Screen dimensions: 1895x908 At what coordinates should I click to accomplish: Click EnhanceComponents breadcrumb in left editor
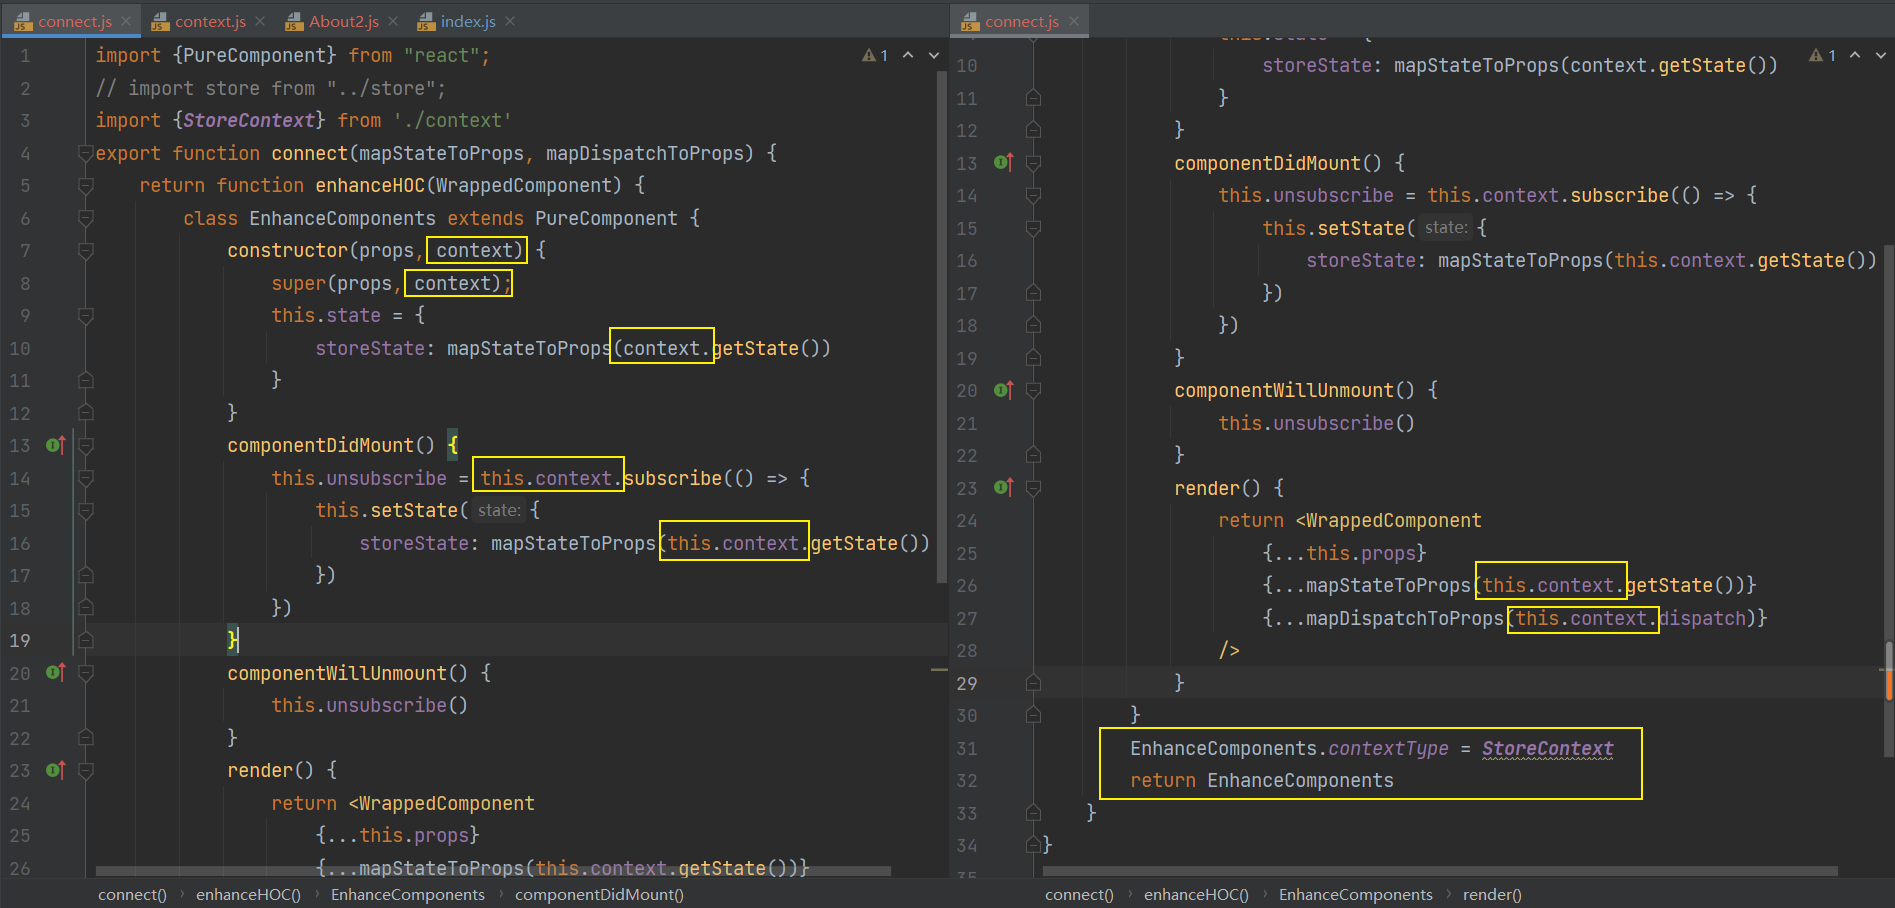408,894
